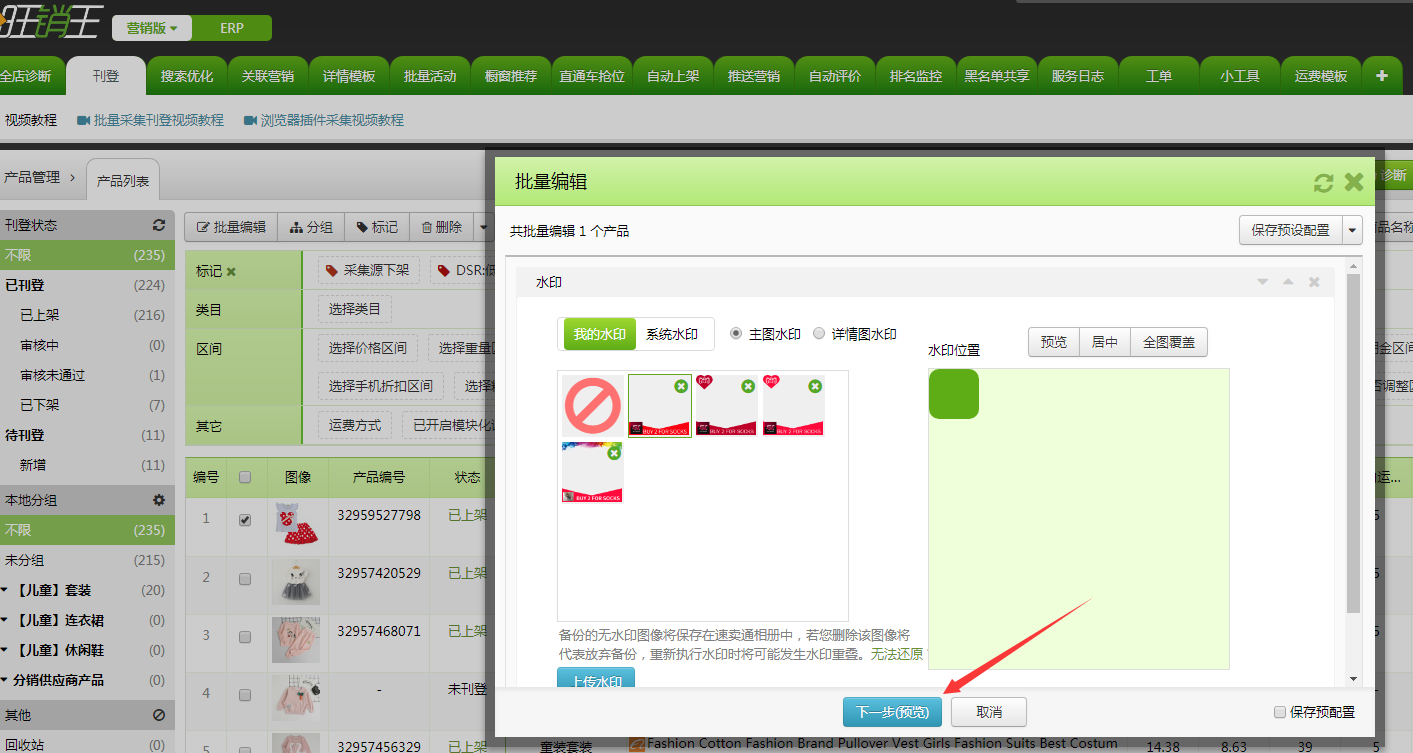Image resolution: width=1413 pixels, height=753 pixels.
Task: Open 本地分组 gear settings
Action: click(158, 500)
